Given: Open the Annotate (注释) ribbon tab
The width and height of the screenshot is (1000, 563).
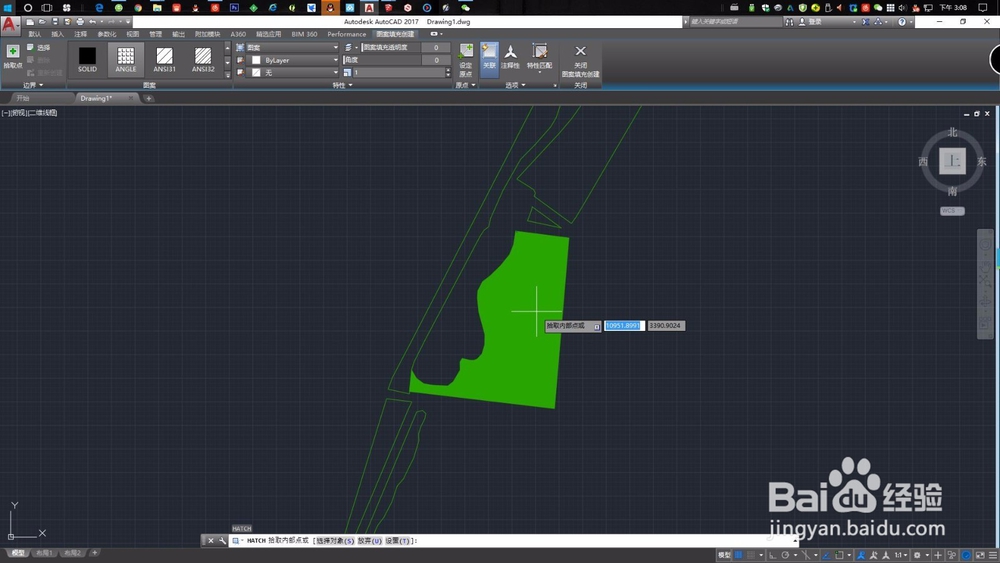Looking at the screenshot, I should [80, 34].
